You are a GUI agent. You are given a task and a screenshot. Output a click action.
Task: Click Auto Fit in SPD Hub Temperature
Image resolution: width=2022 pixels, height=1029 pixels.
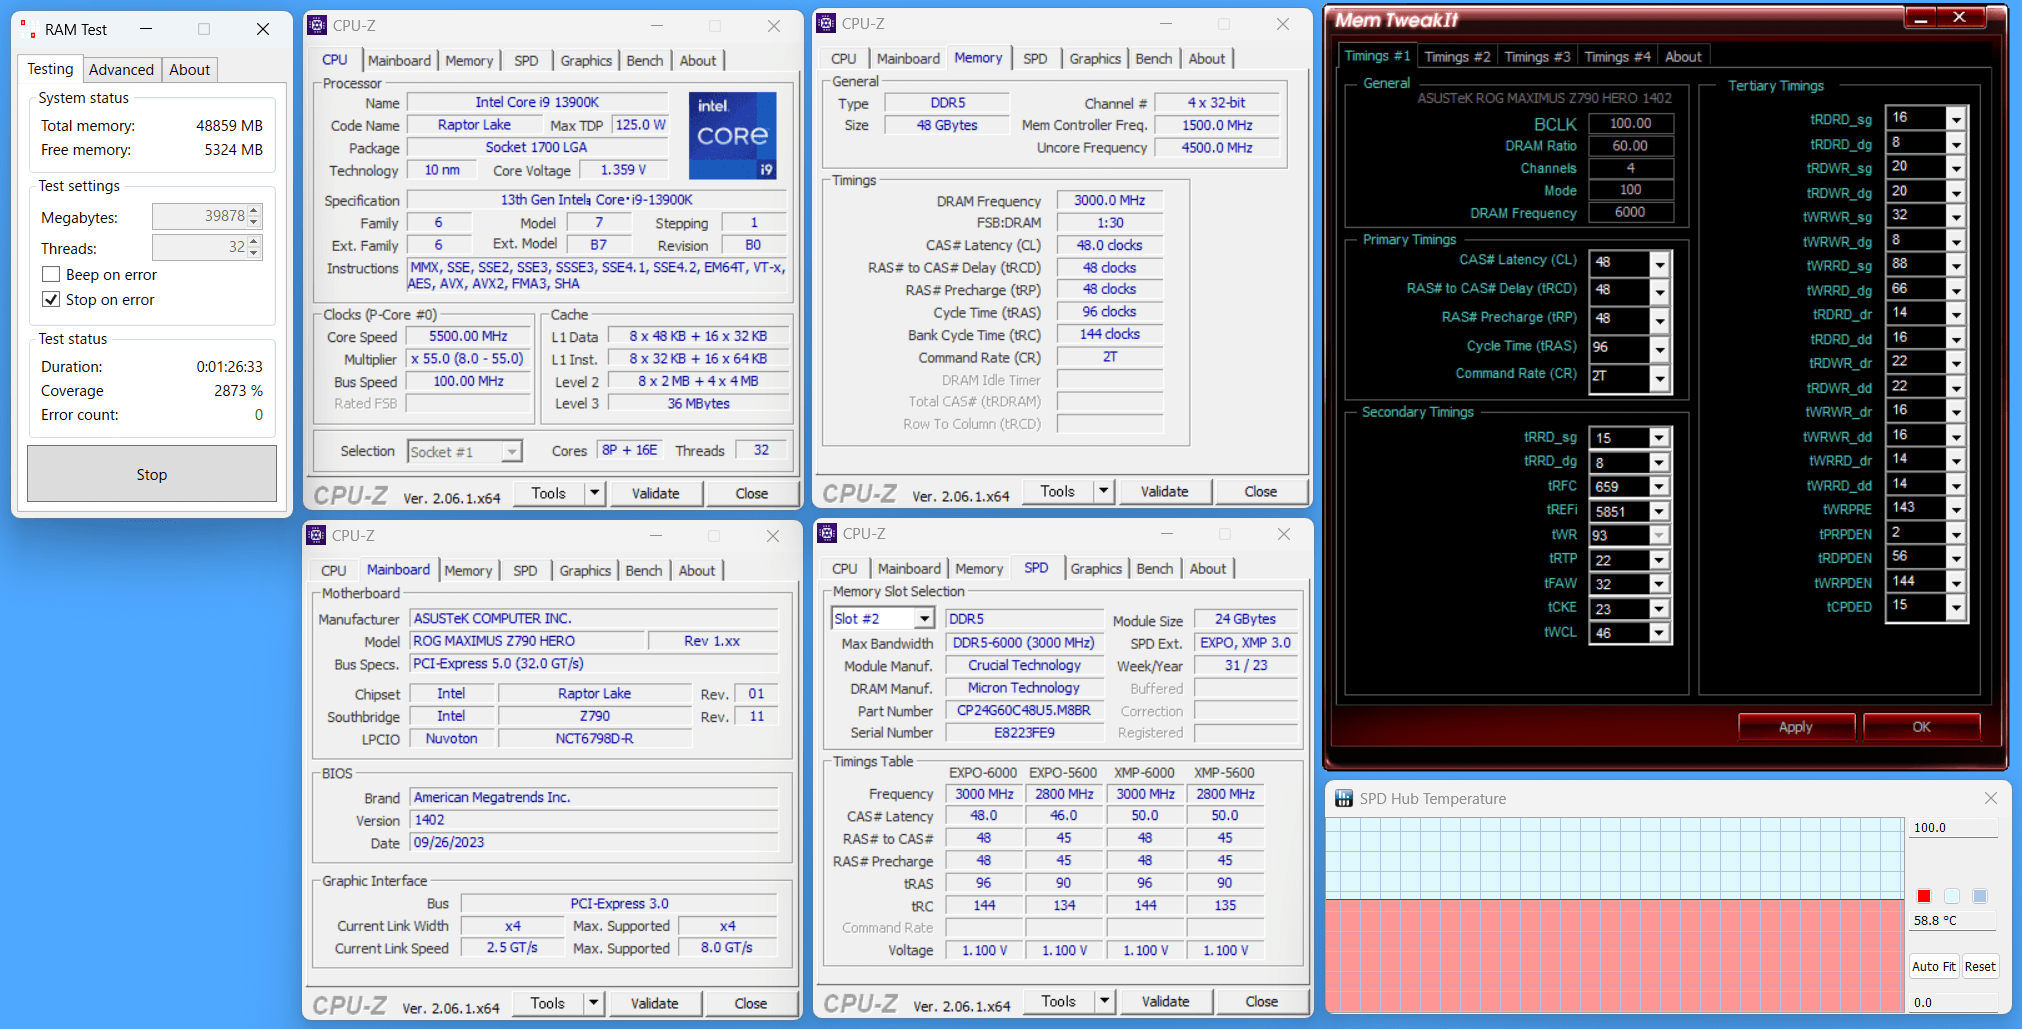tap(1934, 966)
